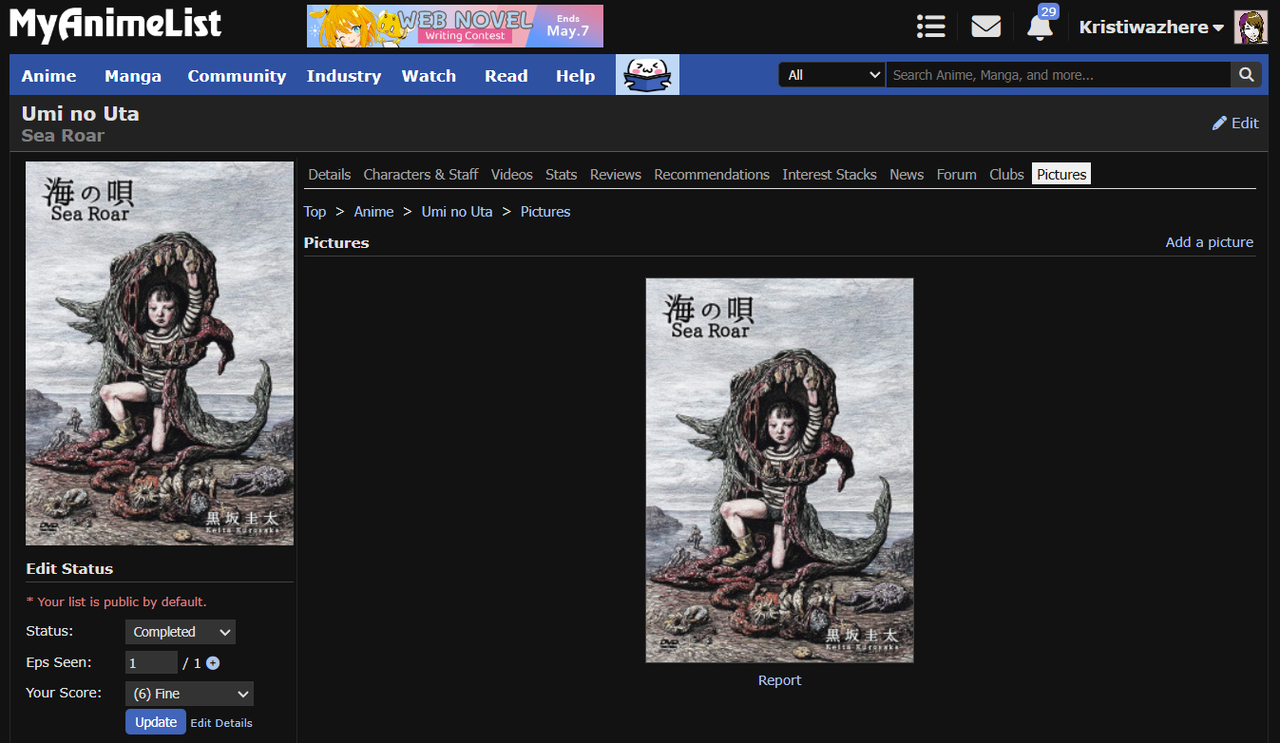Open the search category 'All' dropdown
Screen dimensions: 1280x743
point(833,75)
